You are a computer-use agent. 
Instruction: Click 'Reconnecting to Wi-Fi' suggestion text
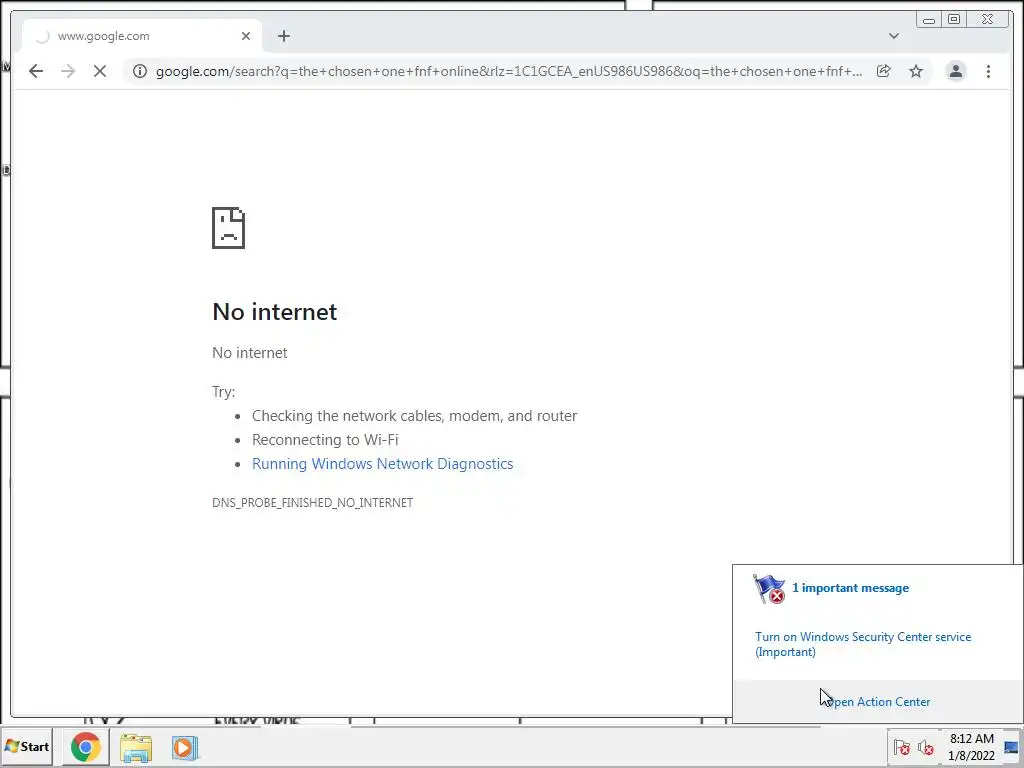pos(325,440)
